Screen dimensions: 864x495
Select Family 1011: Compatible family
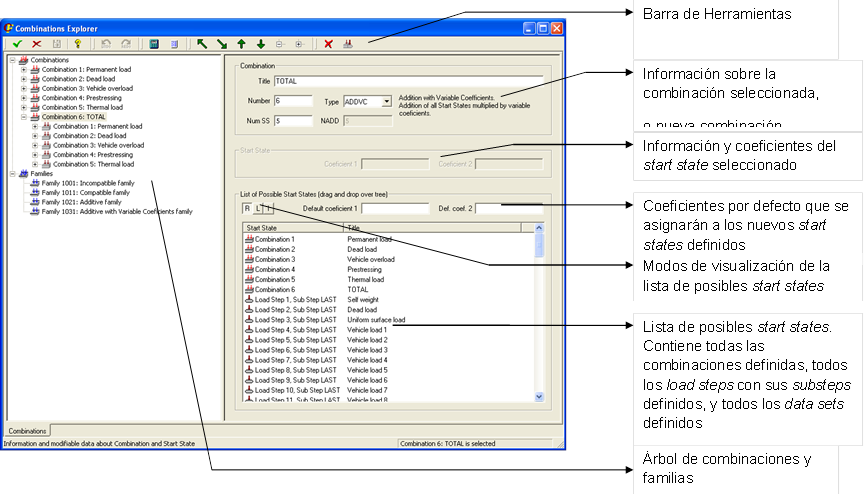pos(86,192)
